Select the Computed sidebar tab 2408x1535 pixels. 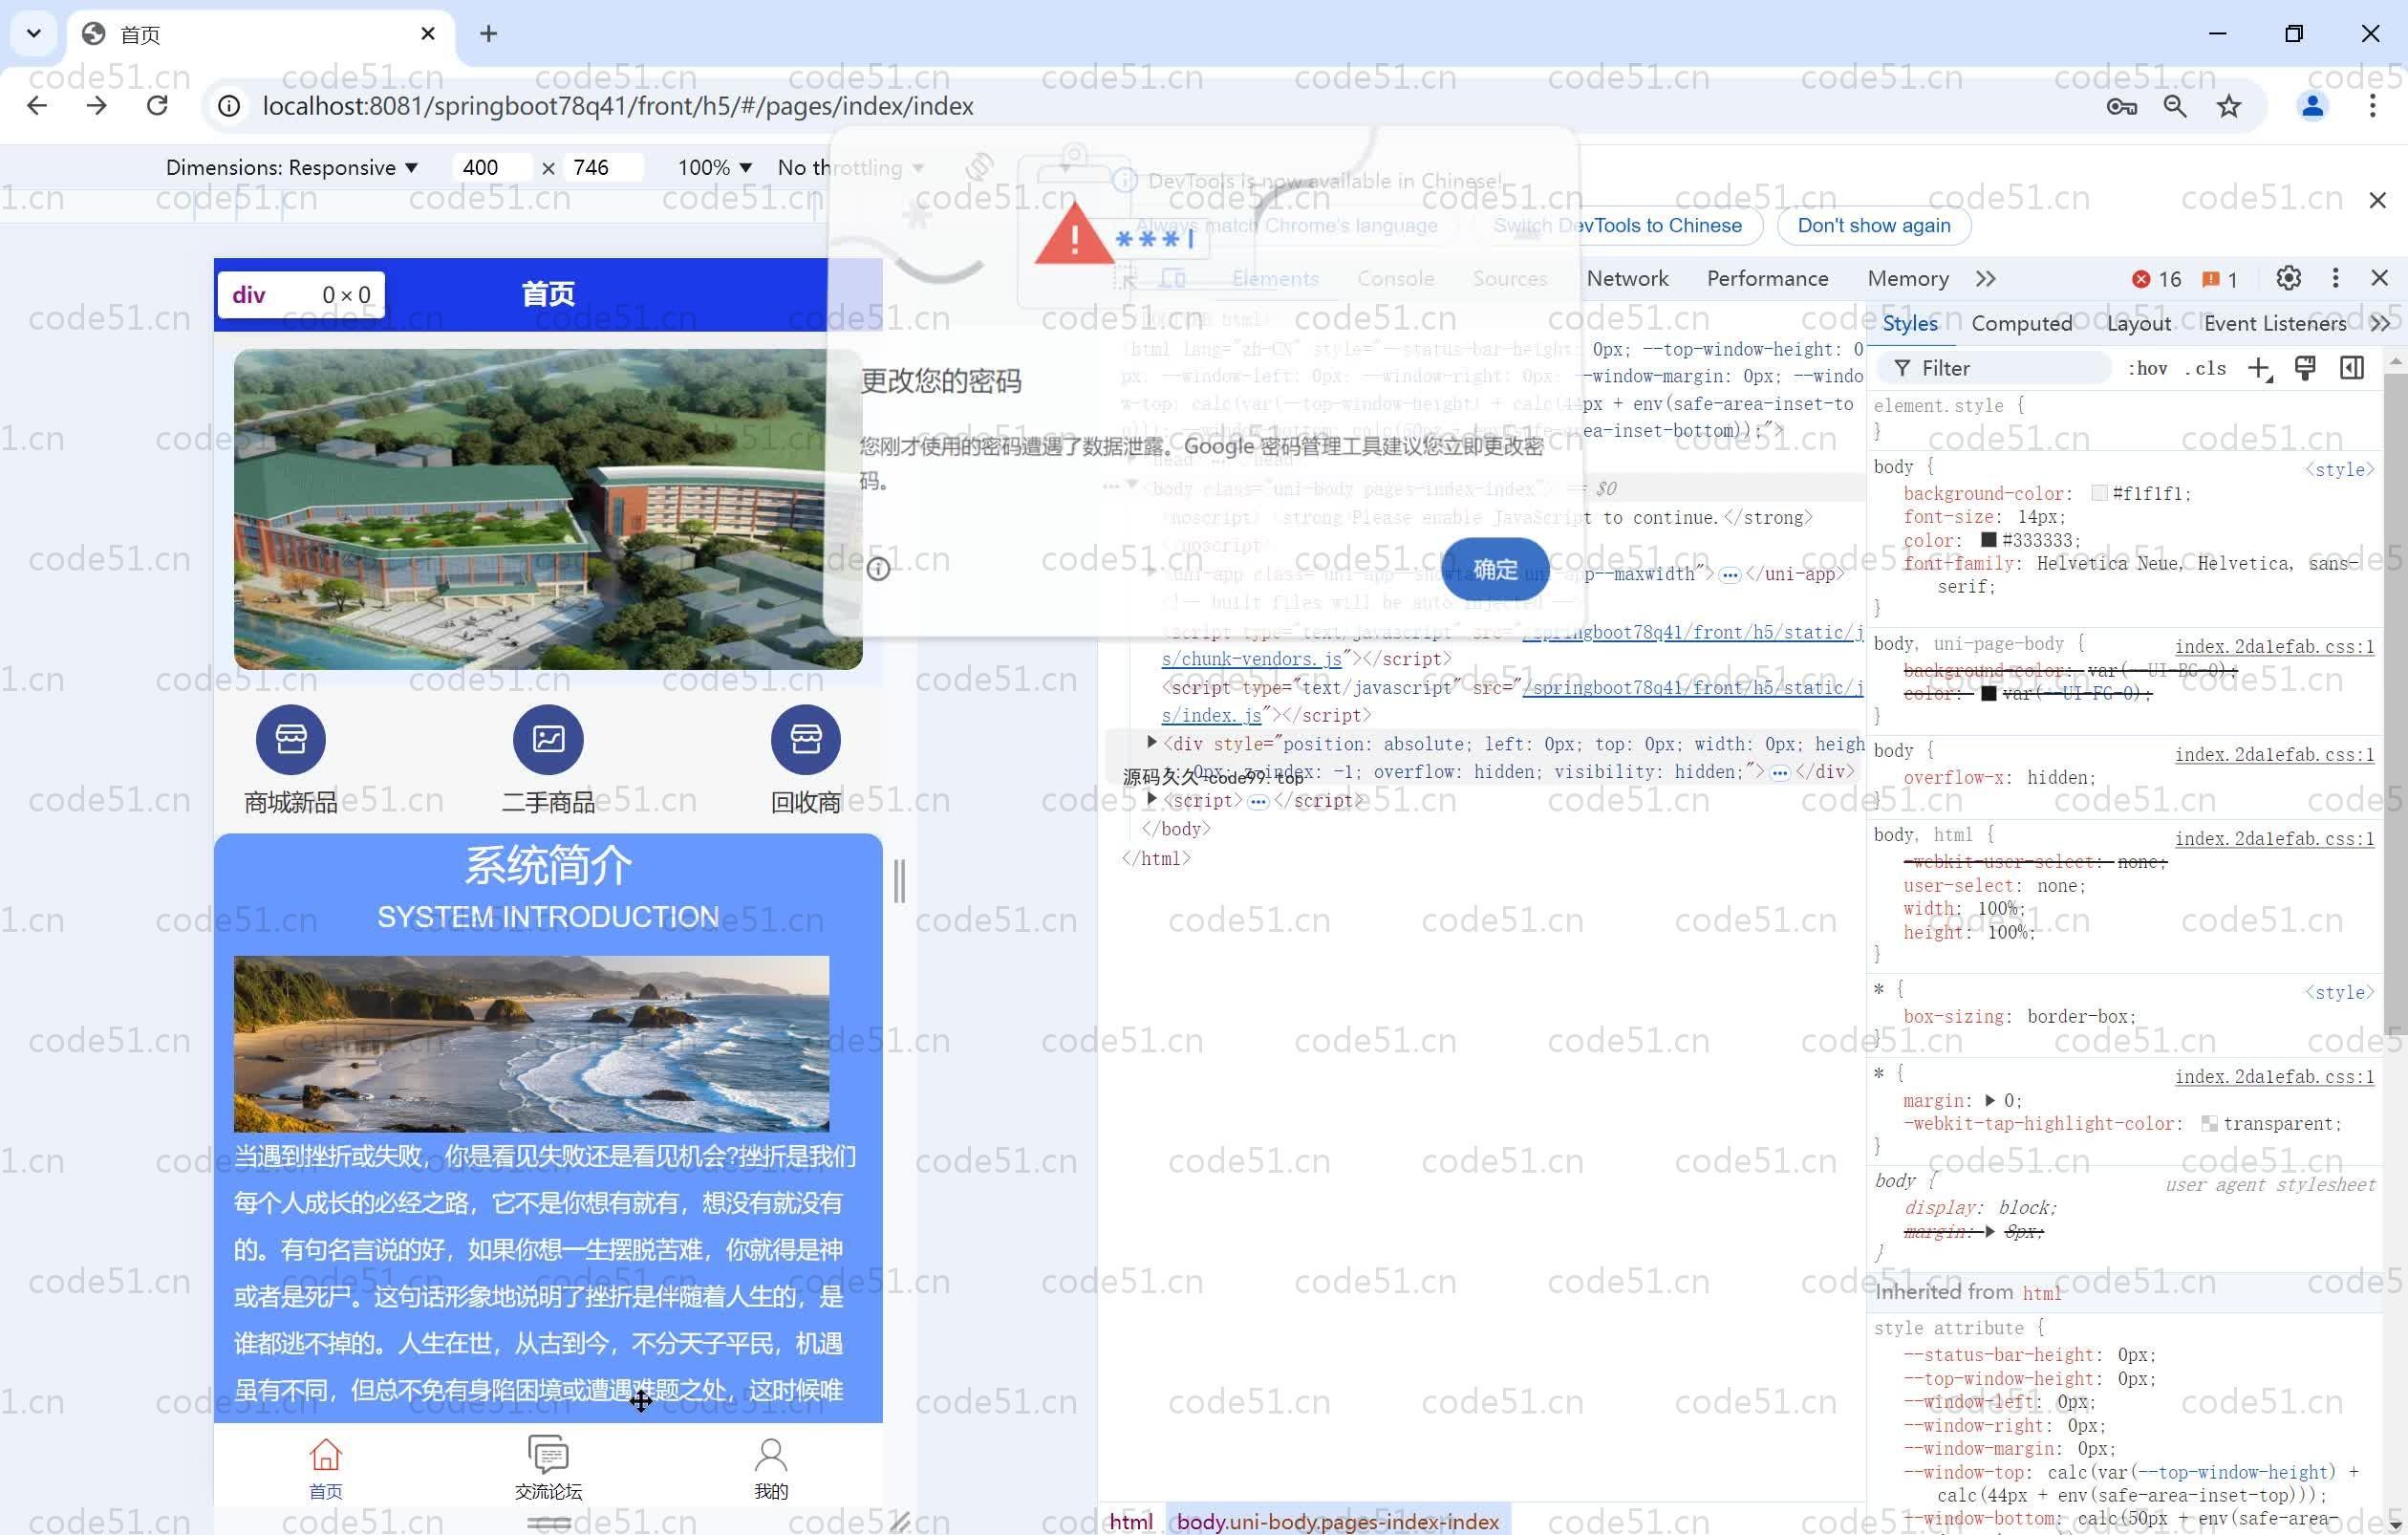(2021, 323)
